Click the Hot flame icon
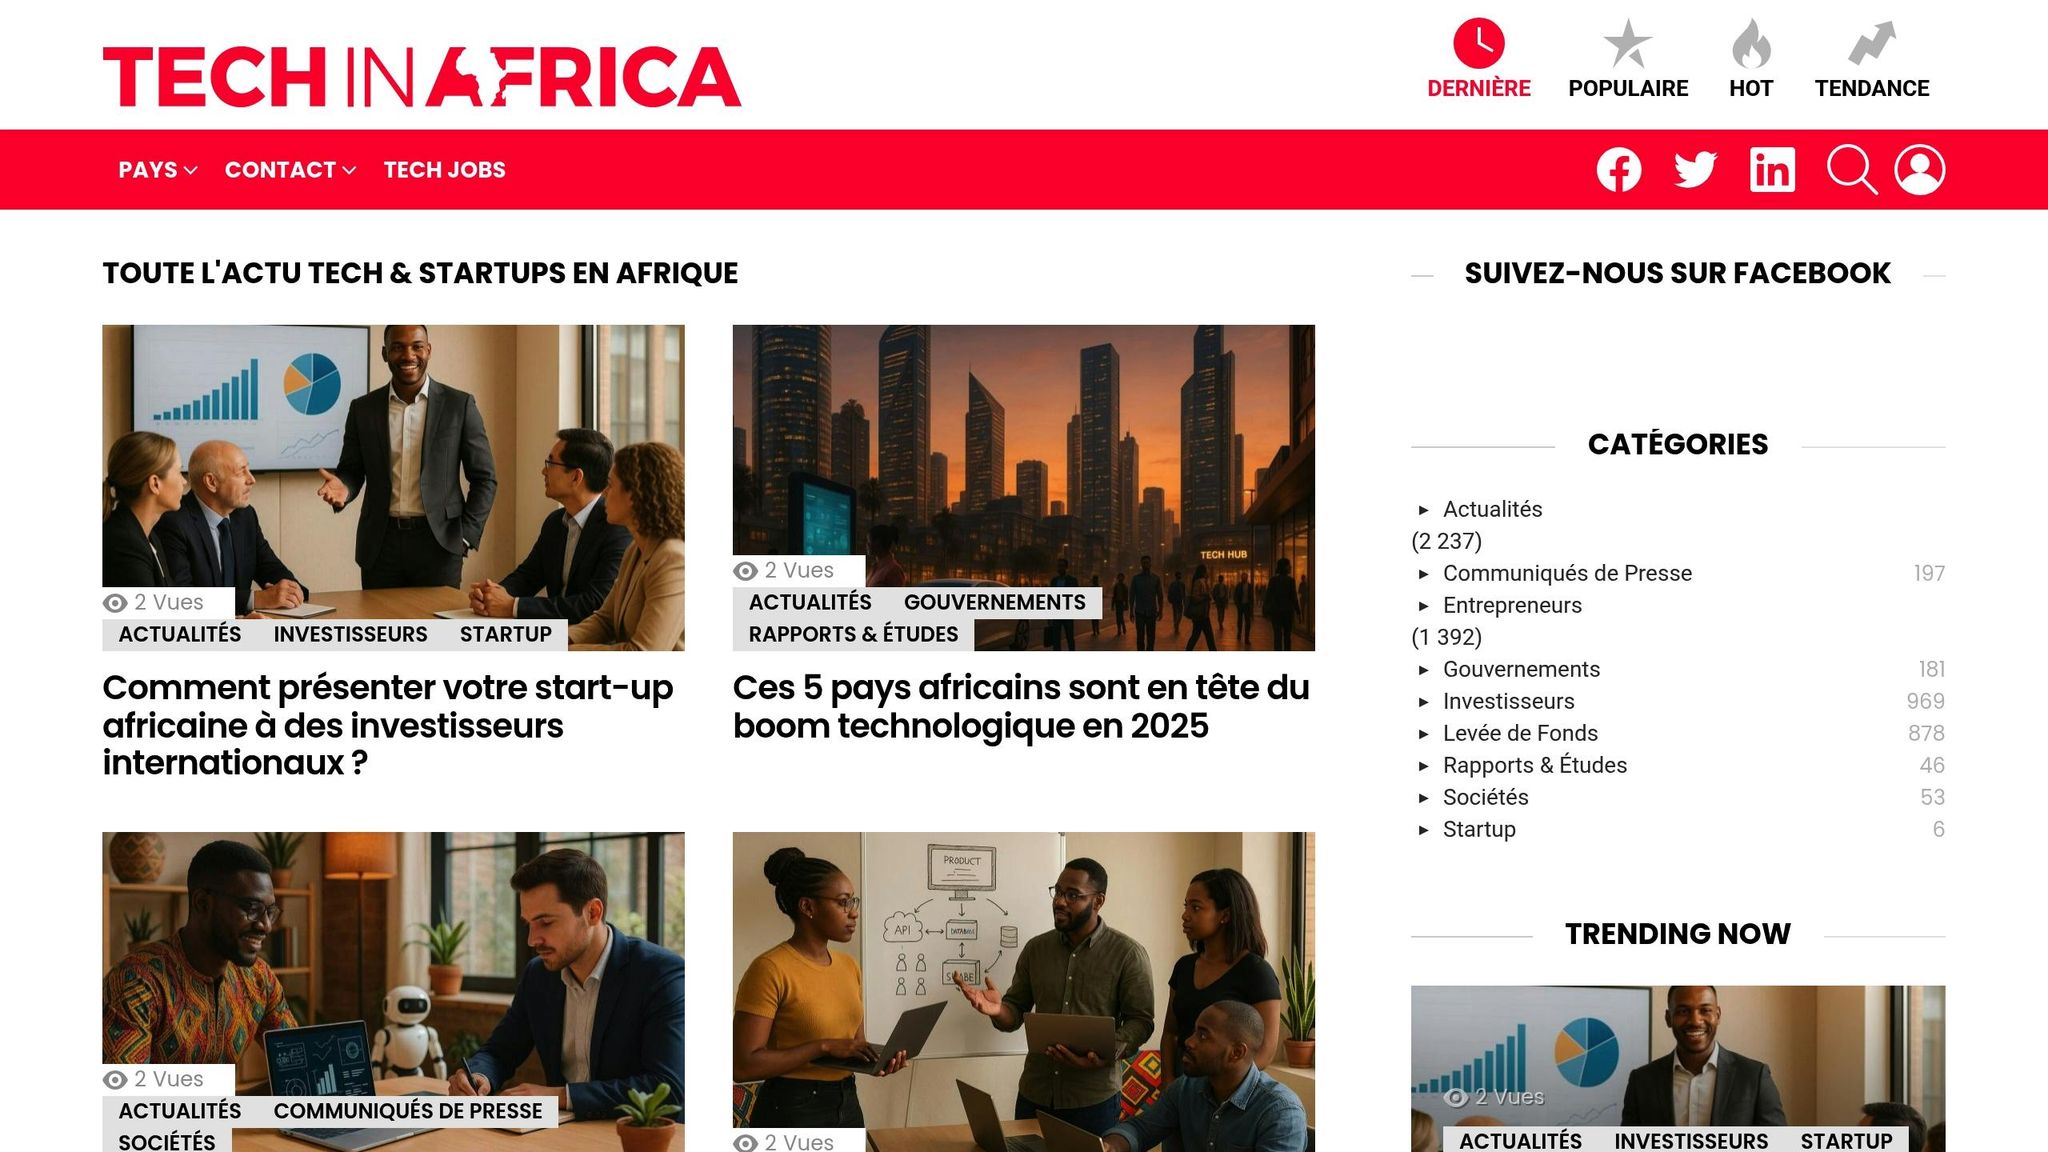This screenshot has height=1152, width=2048. 1753,42
